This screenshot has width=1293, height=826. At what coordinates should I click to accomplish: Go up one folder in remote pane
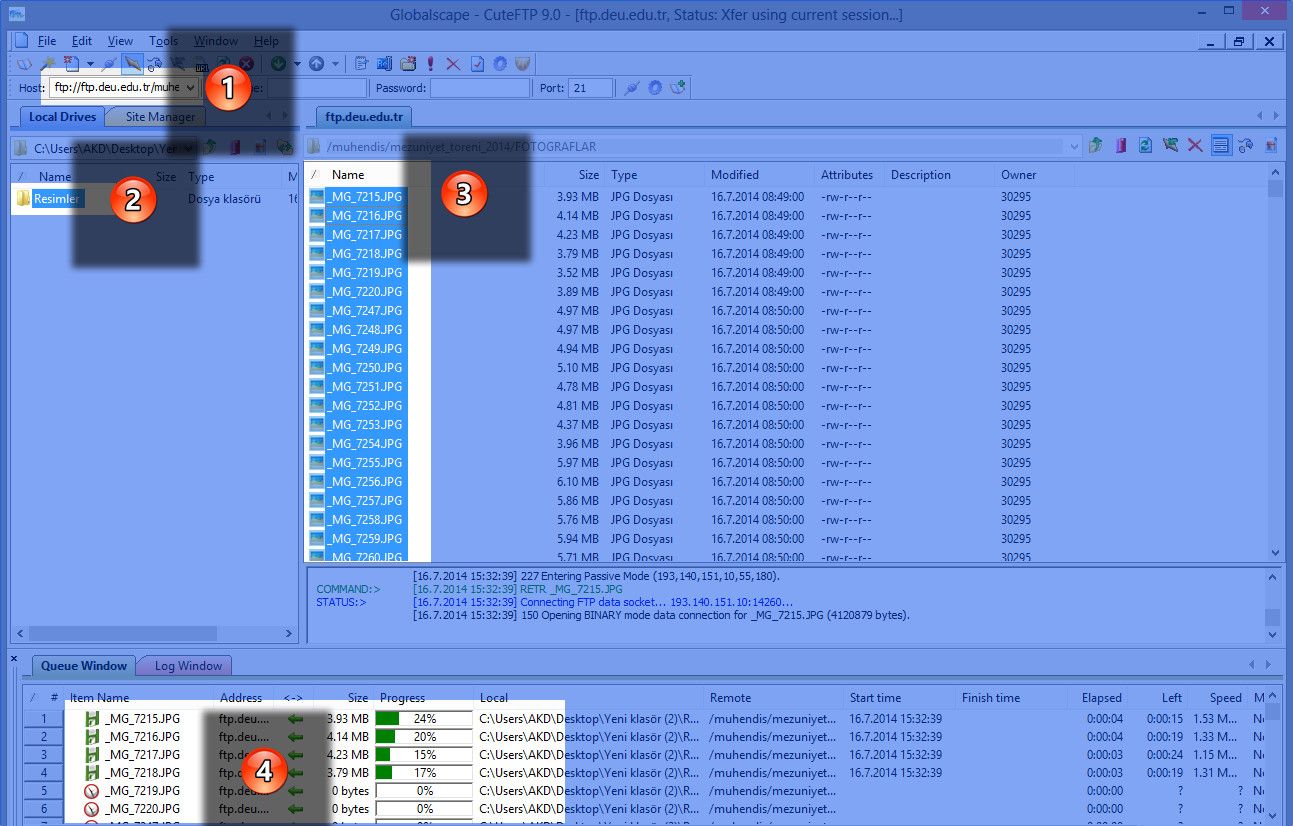(1096, 146)
